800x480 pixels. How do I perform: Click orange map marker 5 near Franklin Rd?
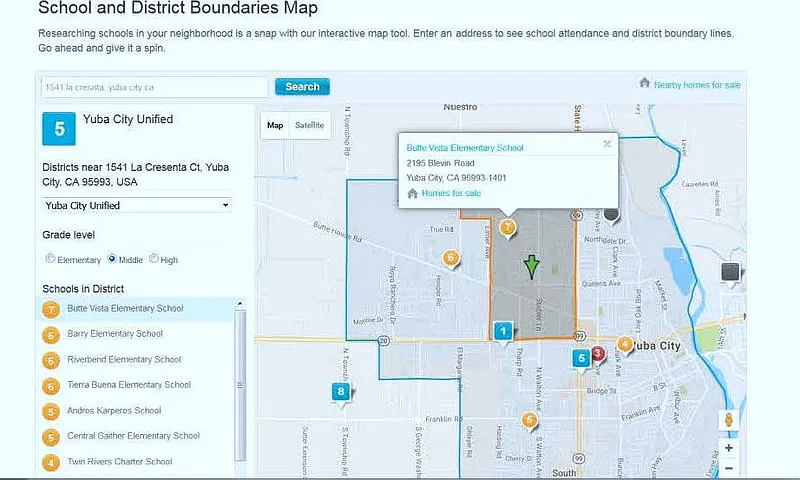pos(530,421)
